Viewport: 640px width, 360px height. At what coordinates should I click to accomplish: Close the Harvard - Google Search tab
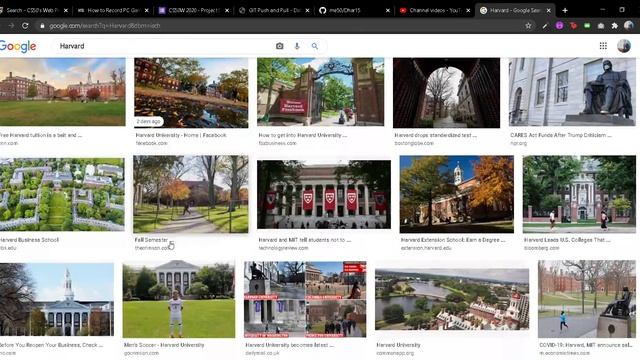pos(549,10)
